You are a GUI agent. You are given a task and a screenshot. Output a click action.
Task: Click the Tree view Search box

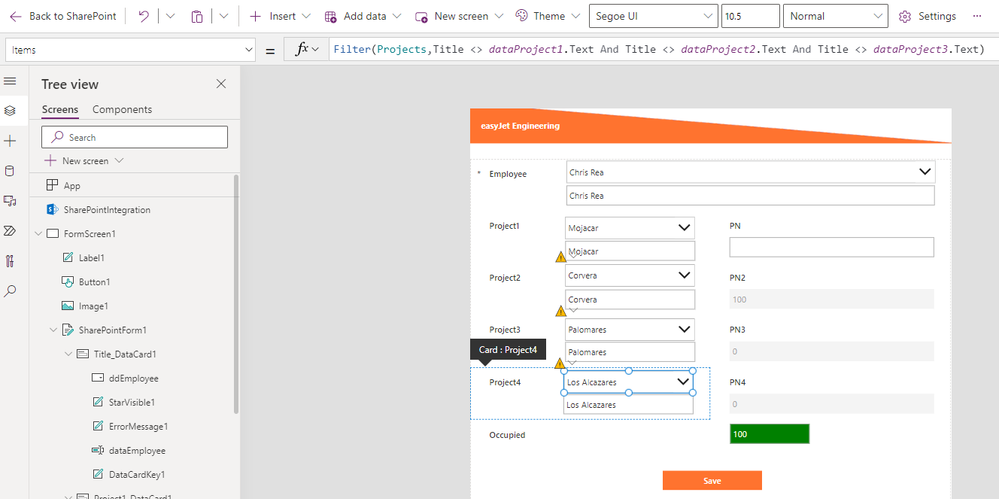coord(134,137)
